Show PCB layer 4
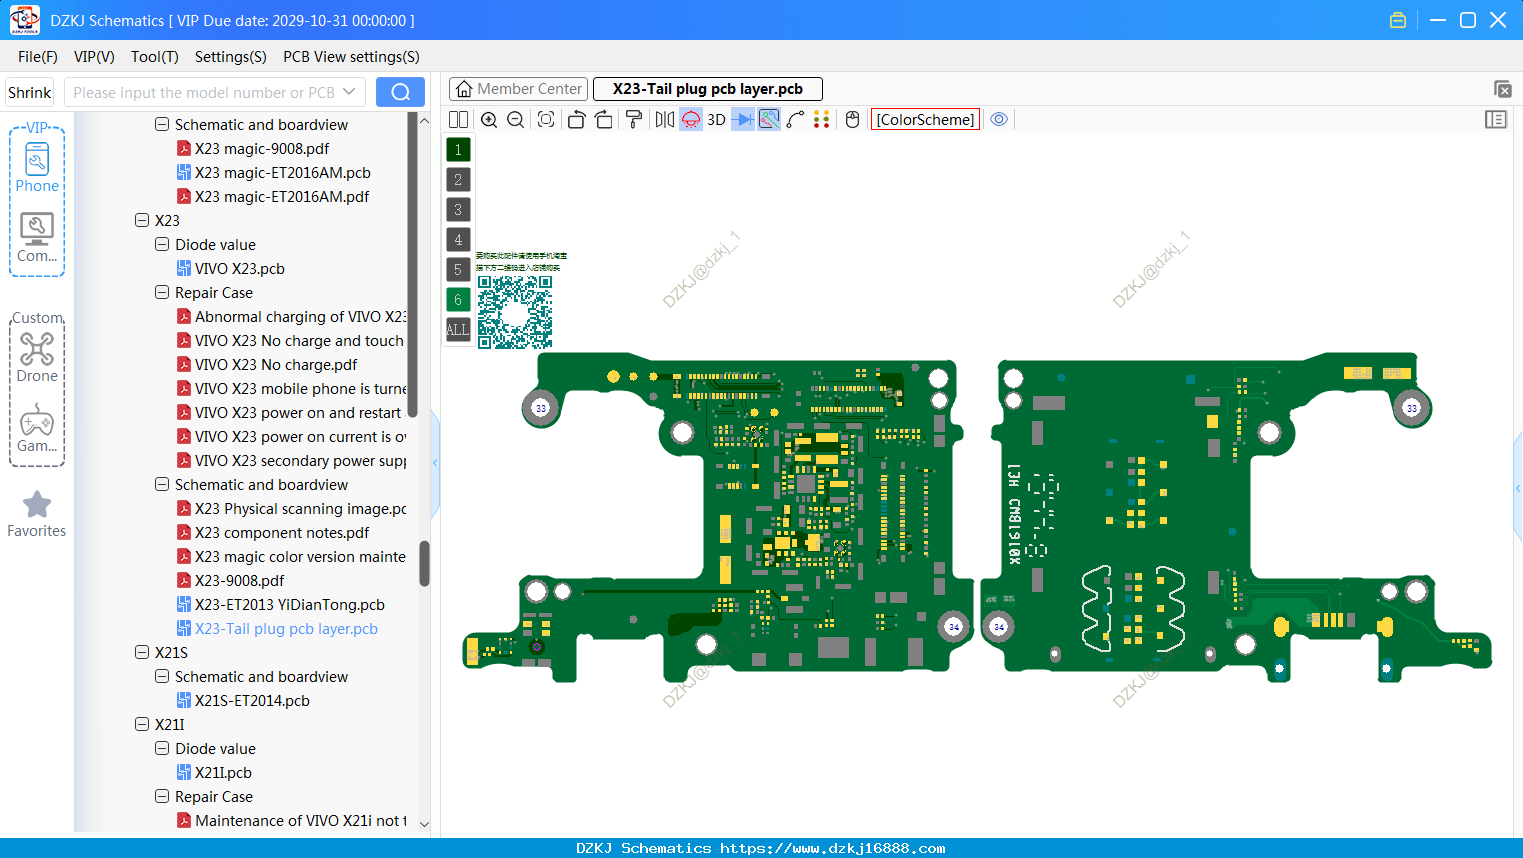 coord(458,240)
